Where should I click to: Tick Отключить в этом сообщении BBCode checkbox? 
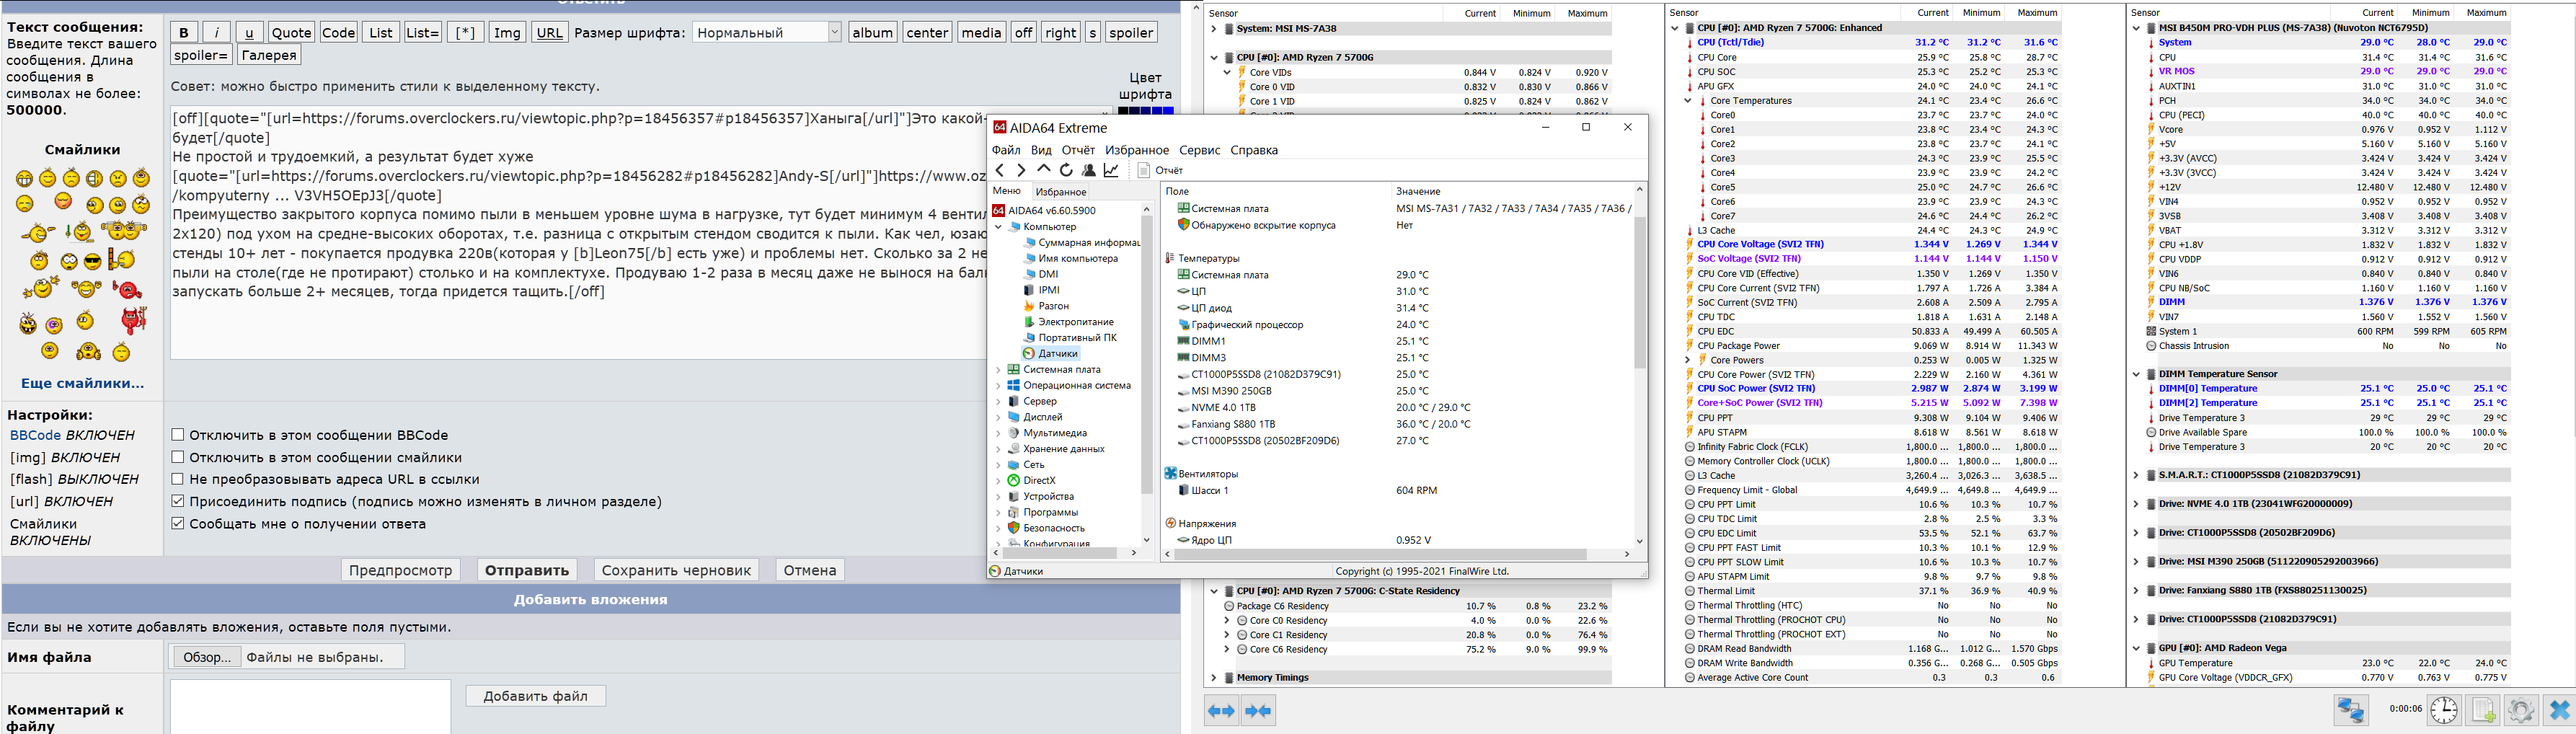coord(178,435)
